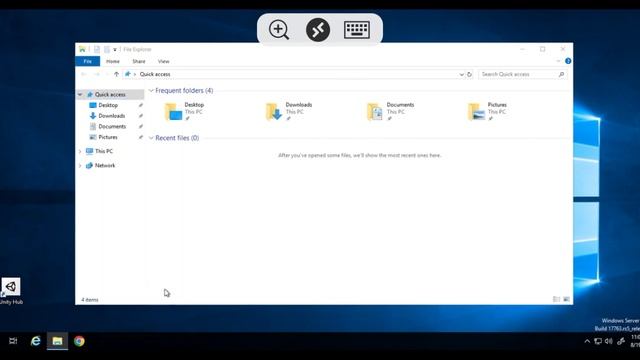Collapse Quick access in the navigation tree
Image resolution: width=640 pixels, height=360 pixels.
80,95
